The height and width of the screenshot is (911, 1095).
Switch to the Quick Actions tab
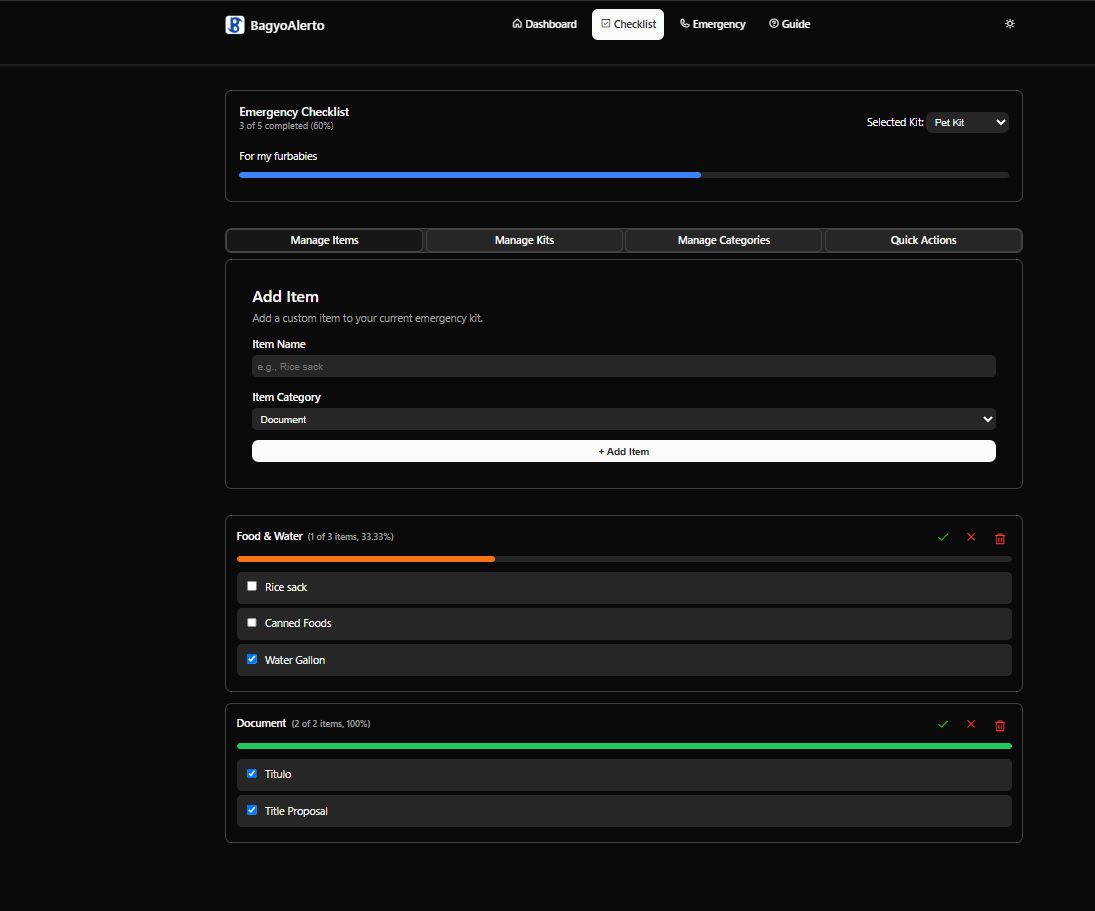923,240
